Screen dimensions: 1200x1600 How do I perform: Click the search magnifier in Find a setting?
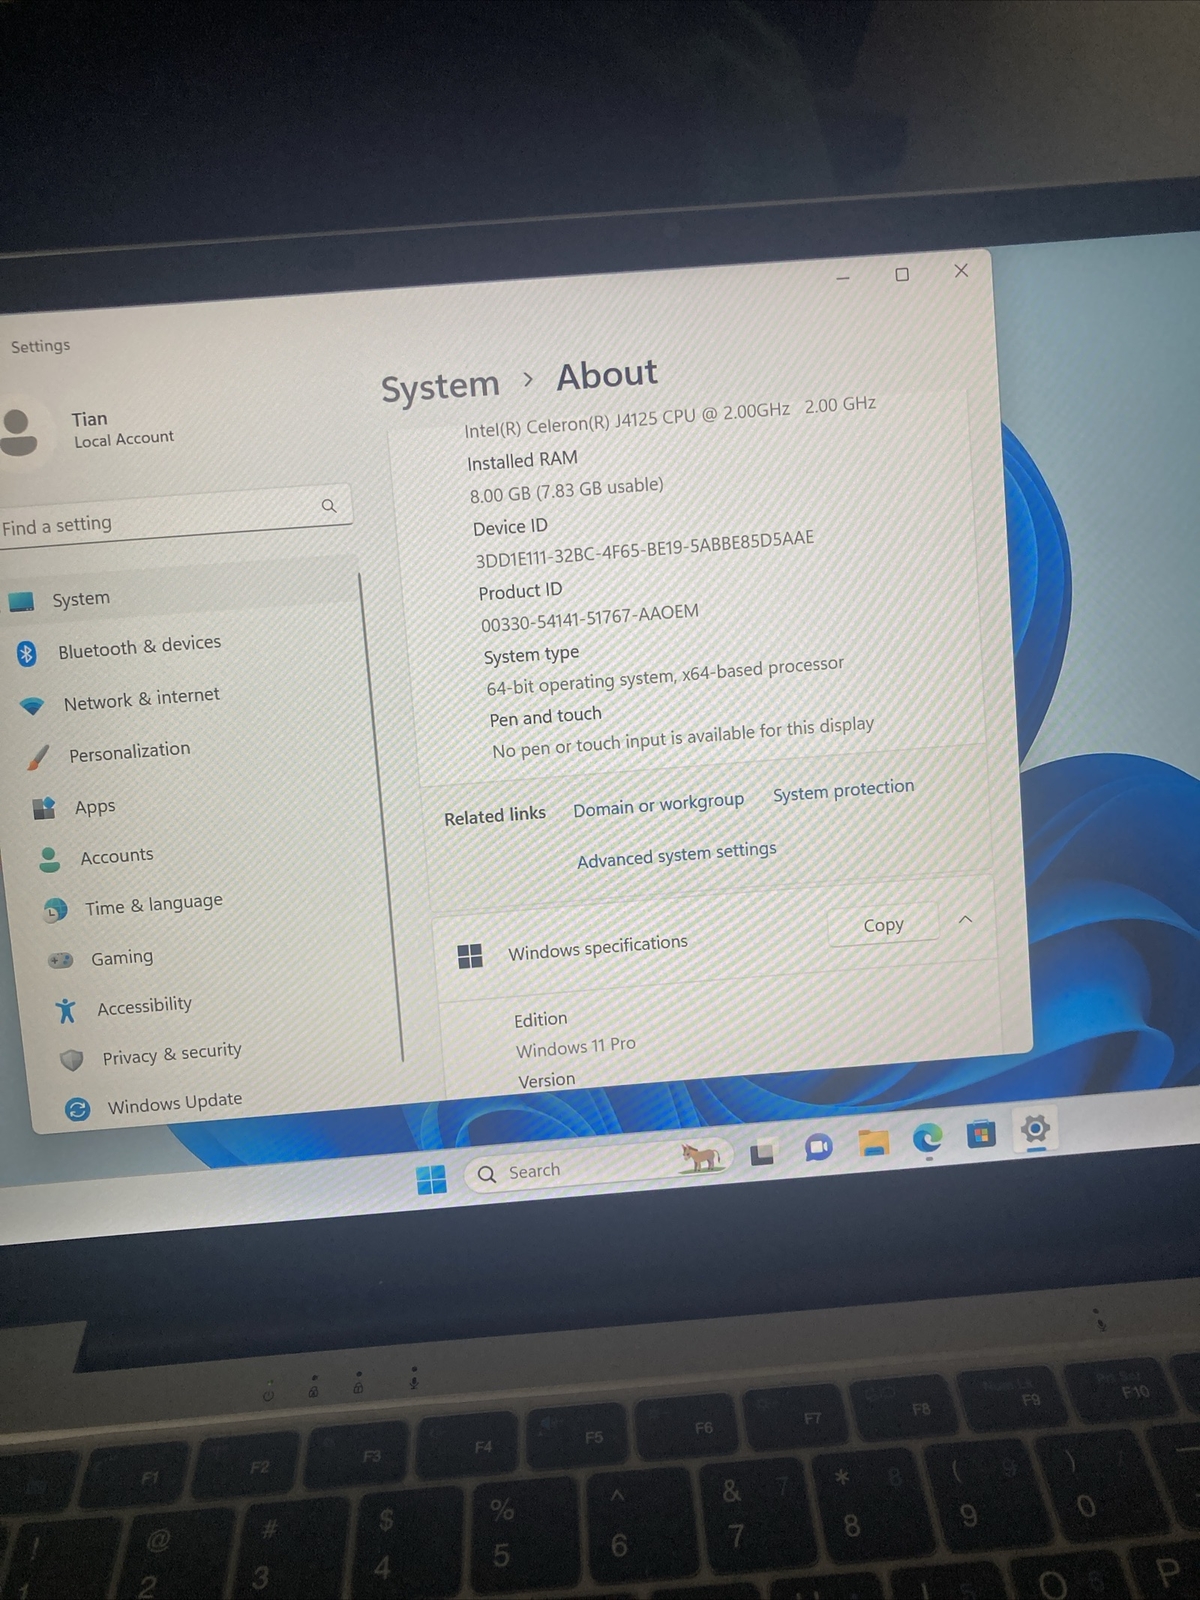pos(329,506)
